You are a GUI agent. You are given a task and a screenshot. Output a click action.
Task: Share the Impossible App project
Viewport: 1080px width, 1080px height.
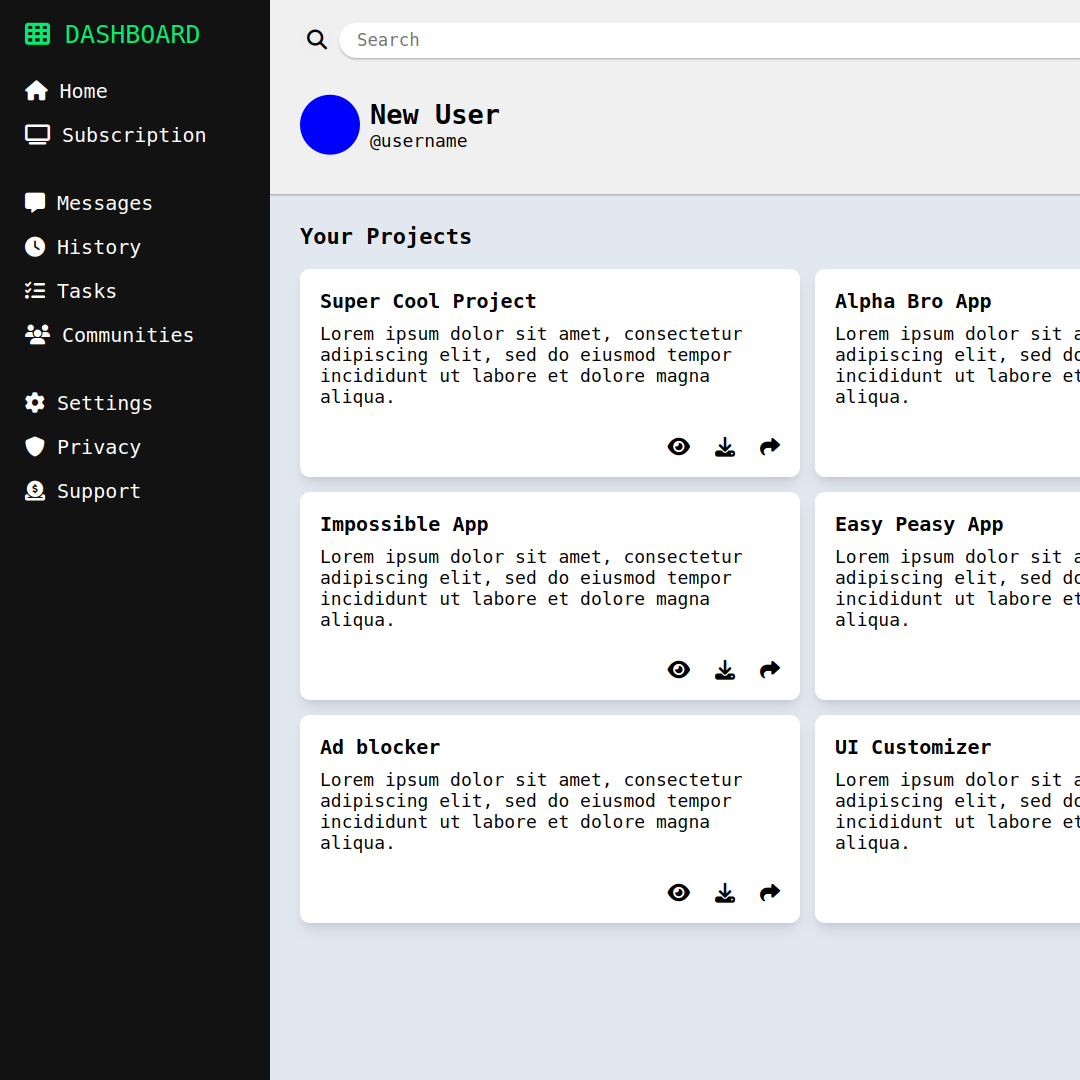769,669
